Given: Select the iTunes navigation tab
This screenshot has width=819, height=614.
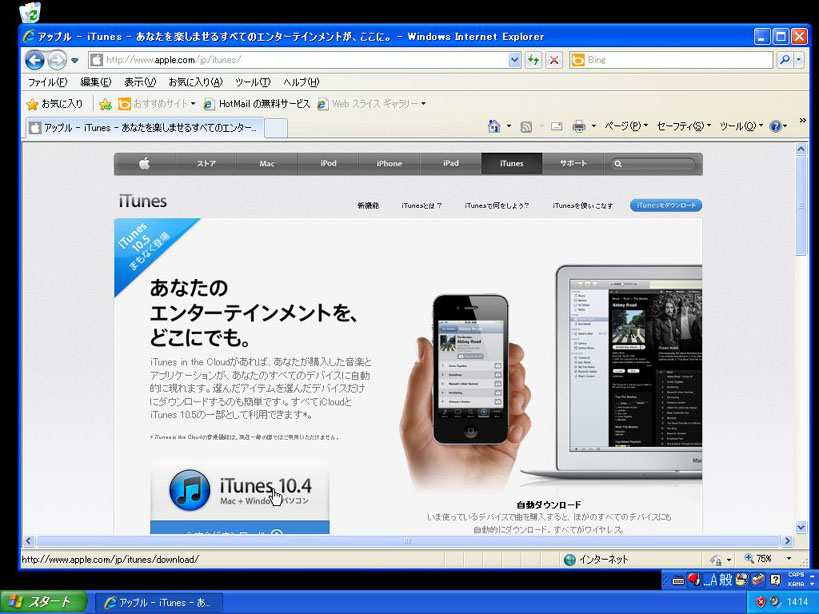Looking at the screenshot, I should 512,163.
